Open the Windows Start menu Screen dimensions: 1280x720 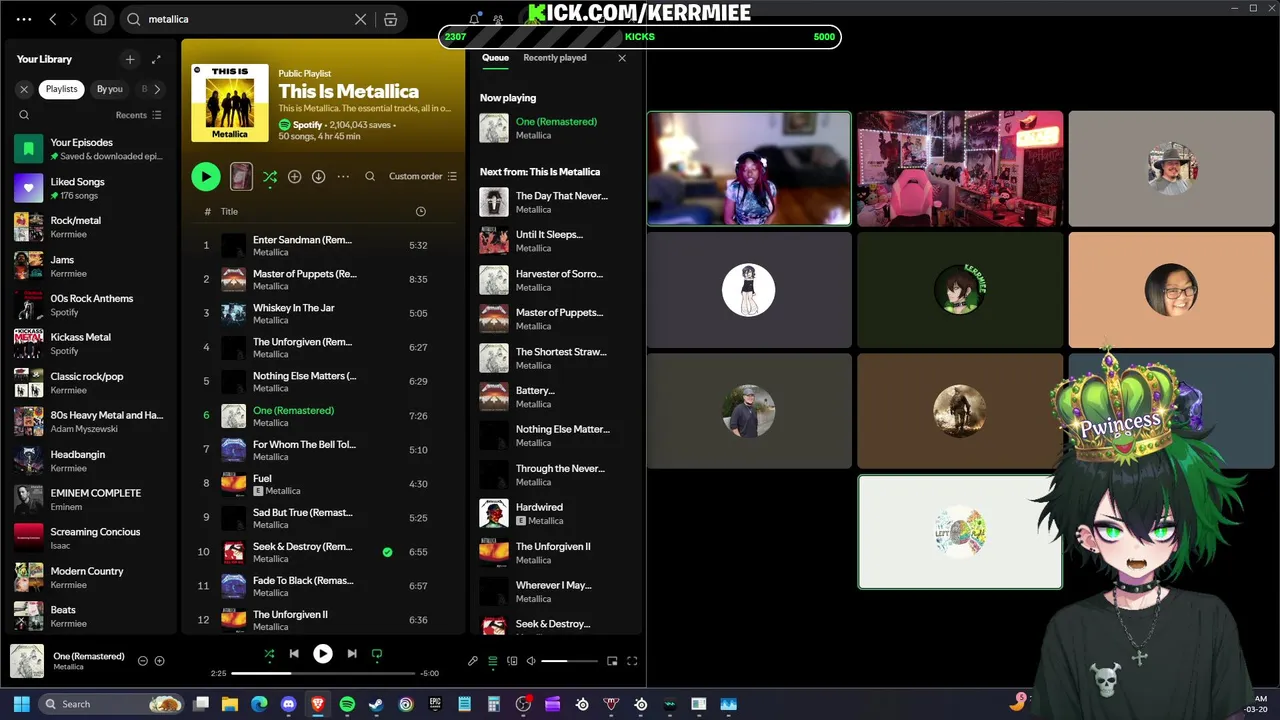22,704
